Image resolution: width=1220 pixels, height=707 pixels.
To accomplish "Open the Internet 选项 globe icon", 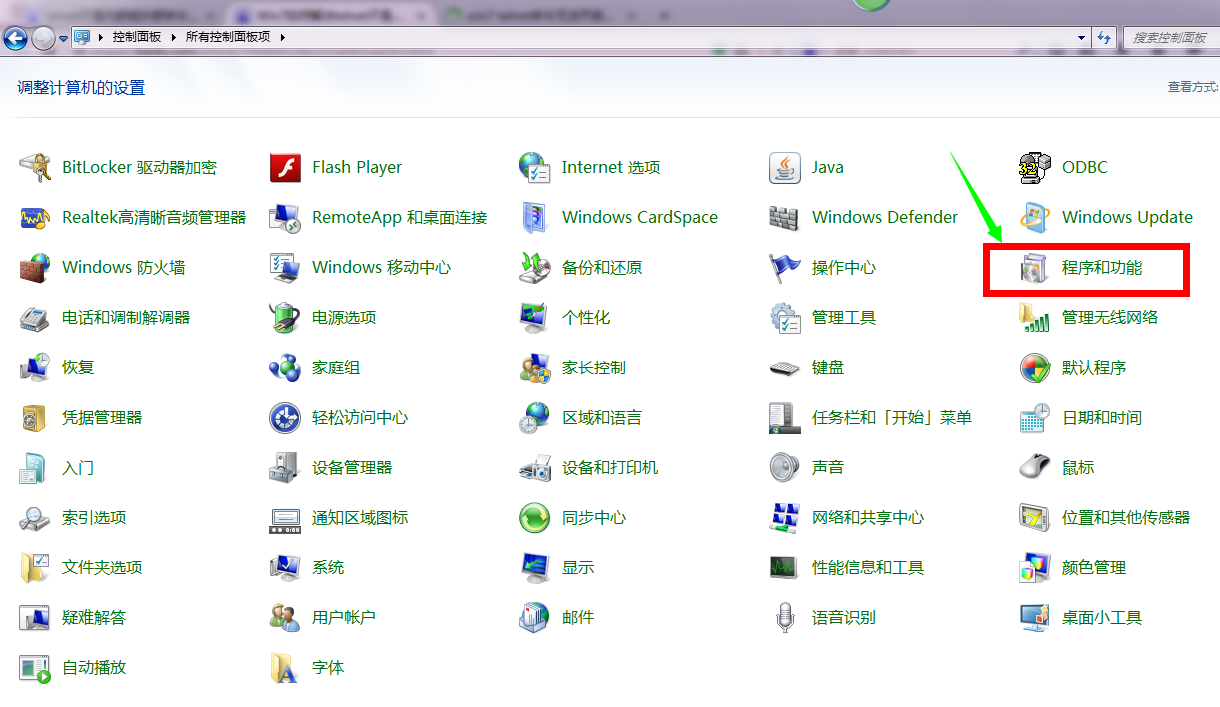I will pos(535,167).
